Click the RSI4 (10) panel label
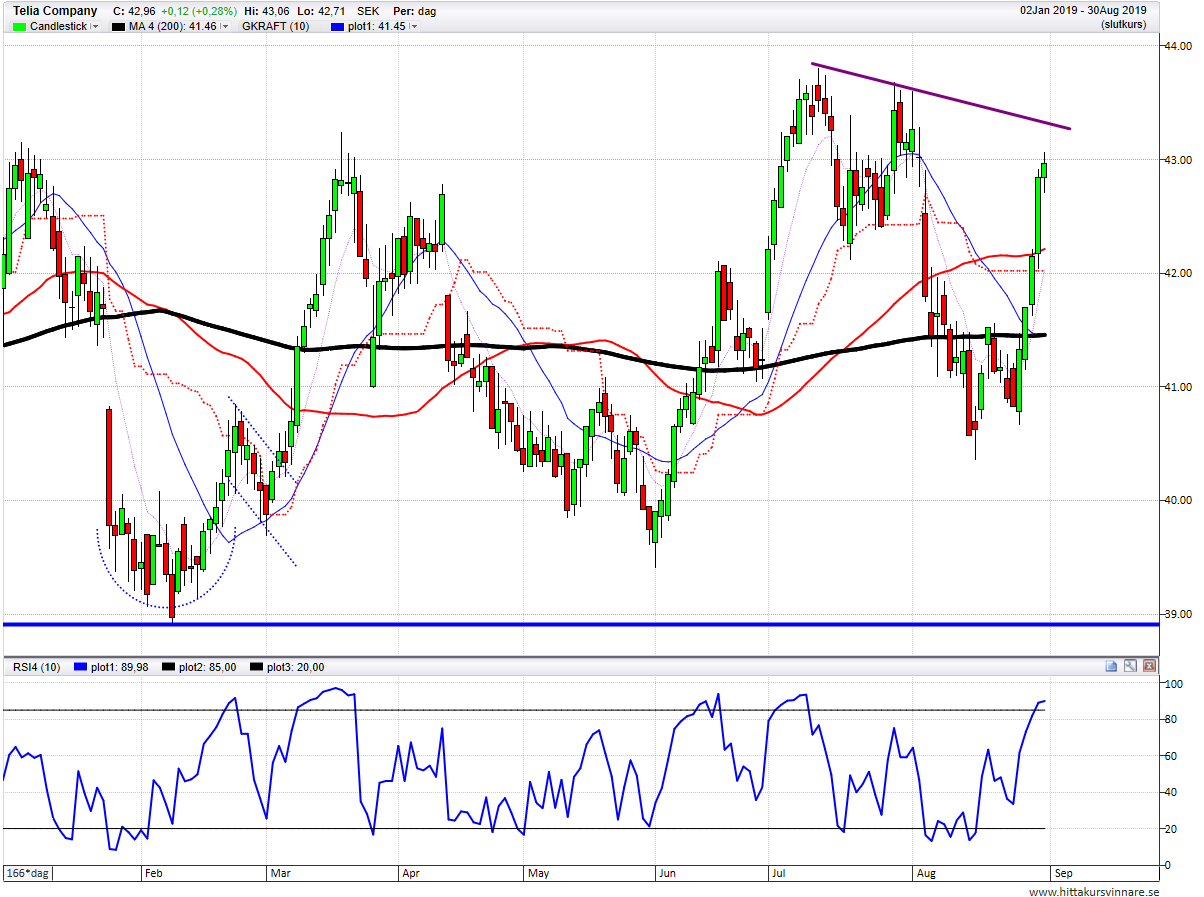Image resolution: width=1204 pixels, height=897 pixels. click(x=36, y=667)
